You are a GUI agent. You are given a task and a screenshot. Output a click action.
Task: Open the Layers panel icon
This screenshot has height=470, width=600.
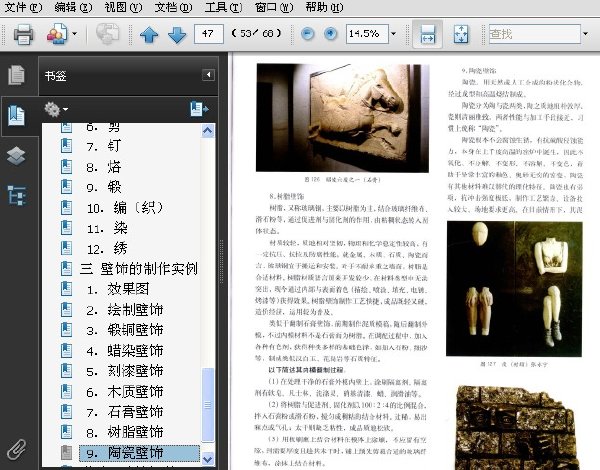pos(16,156)
